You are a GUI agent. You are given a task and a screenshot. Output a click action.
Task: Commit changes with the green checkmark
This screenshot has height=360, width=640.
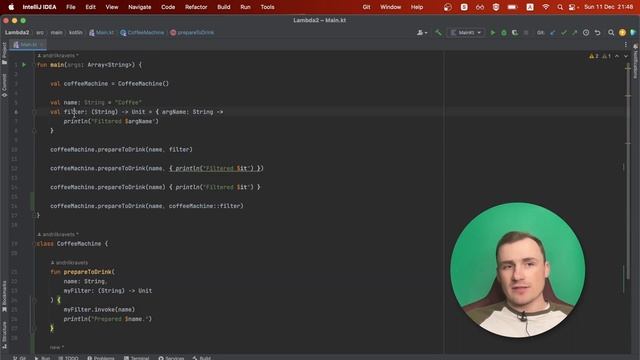tap(564, 33)
